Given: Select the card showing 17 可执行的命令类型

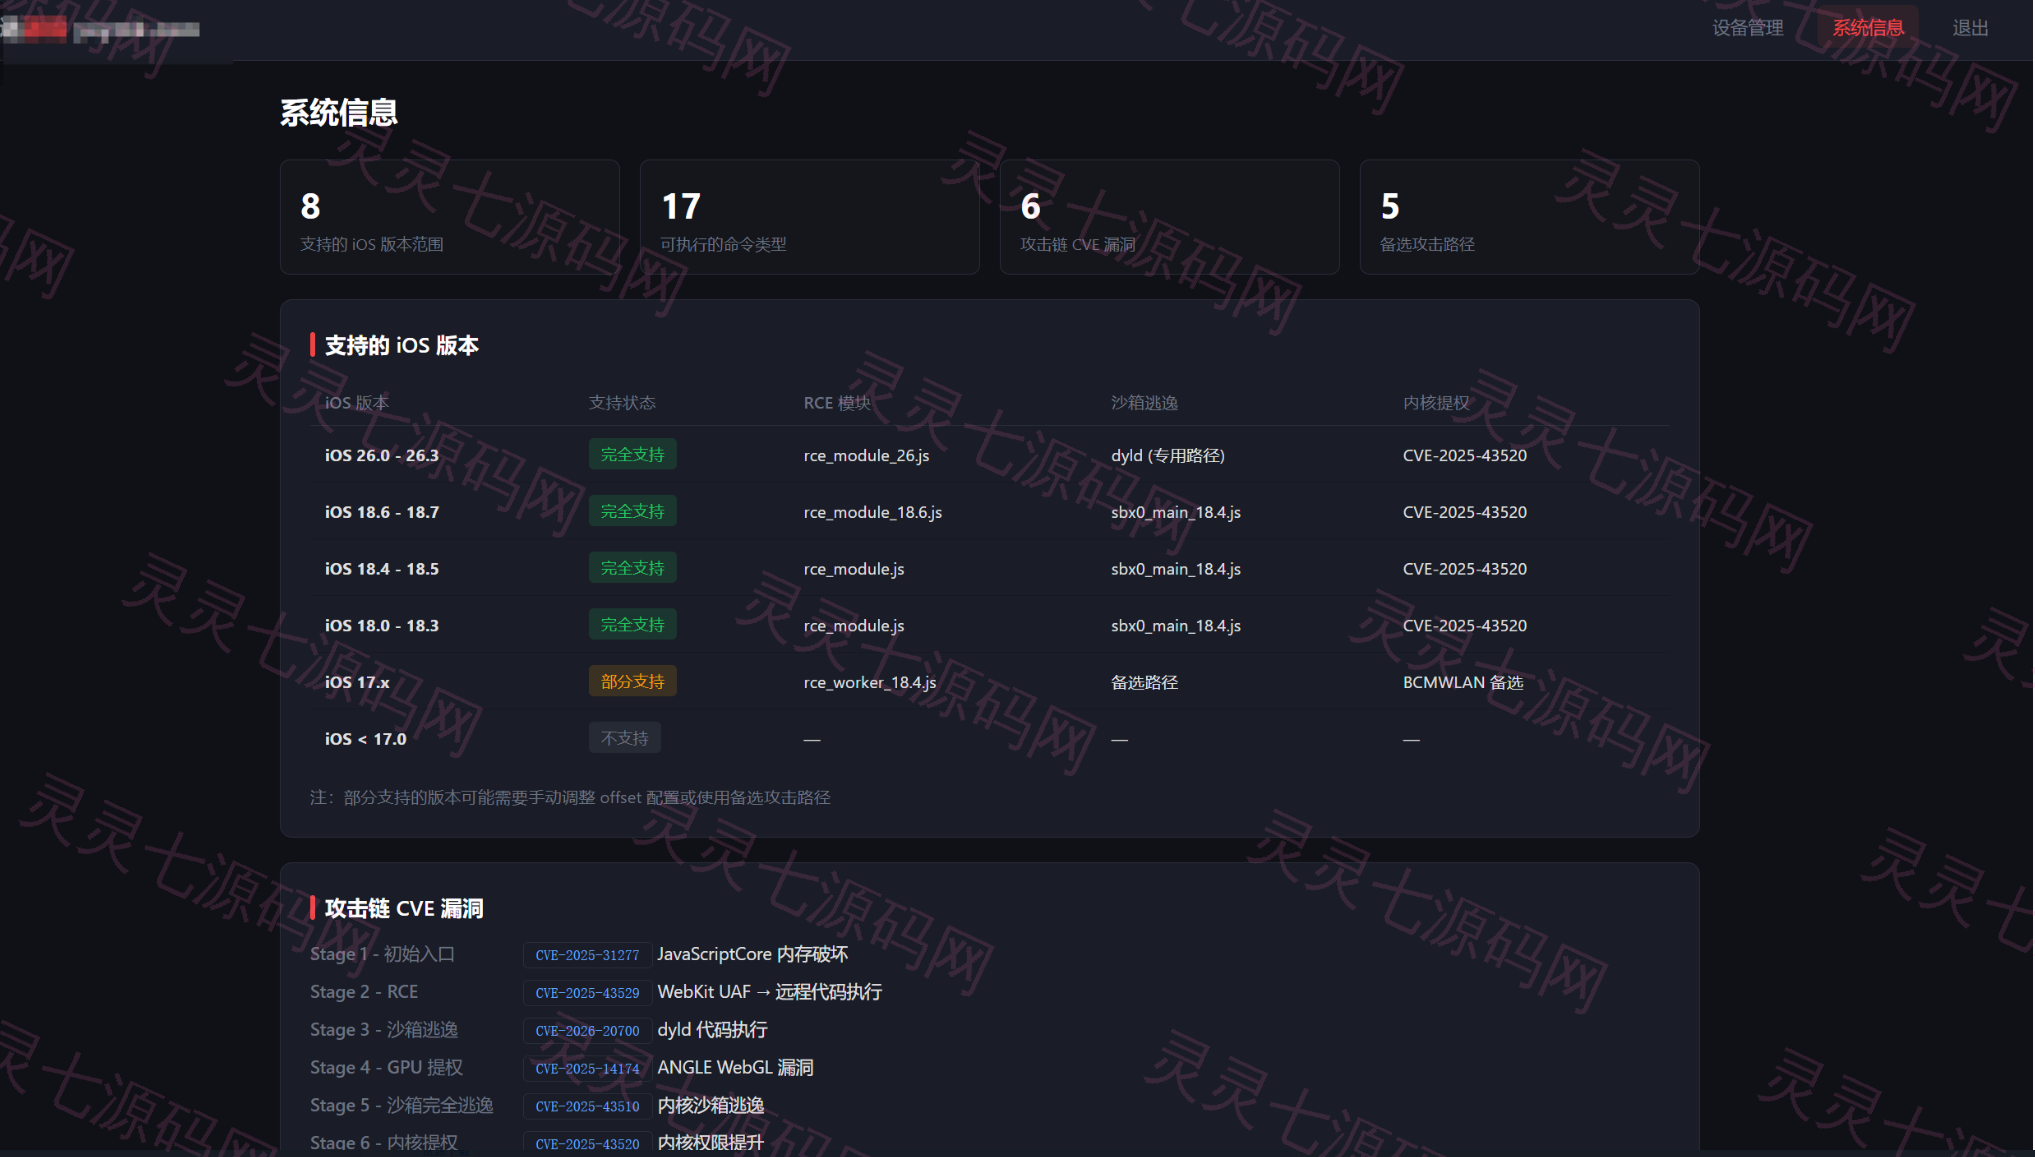Looking at the screenshot, I should point(810,217).
